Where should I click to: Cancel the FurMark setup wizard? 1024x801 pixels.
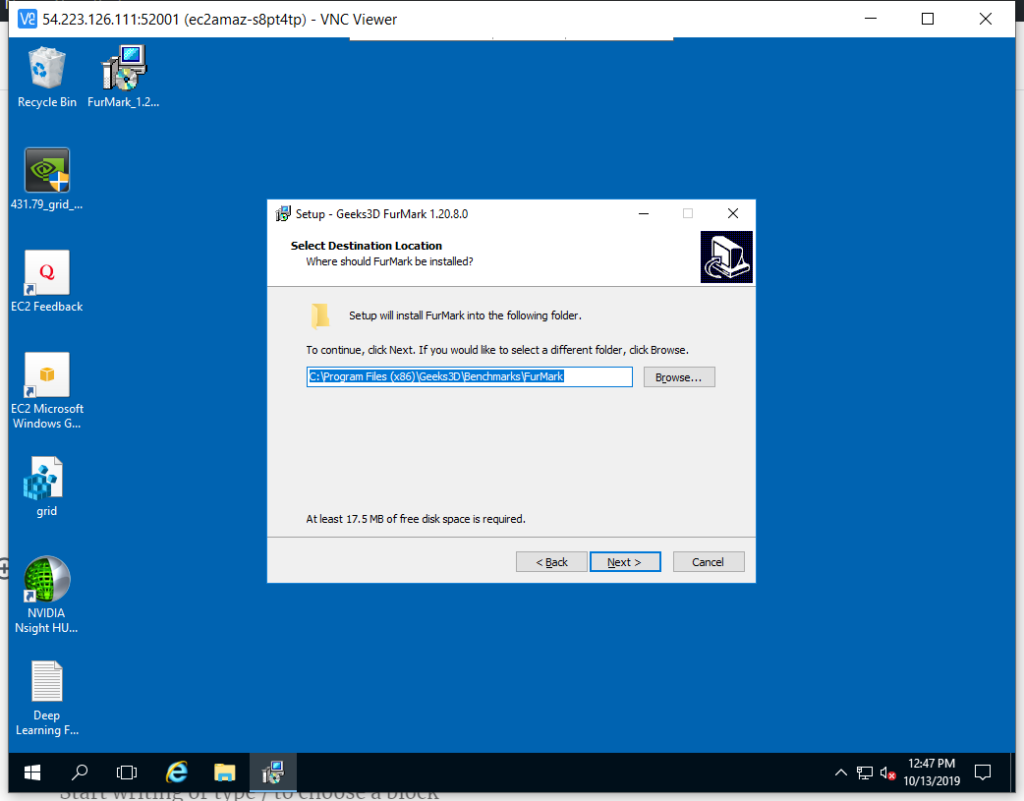click(x=708, y=562)
